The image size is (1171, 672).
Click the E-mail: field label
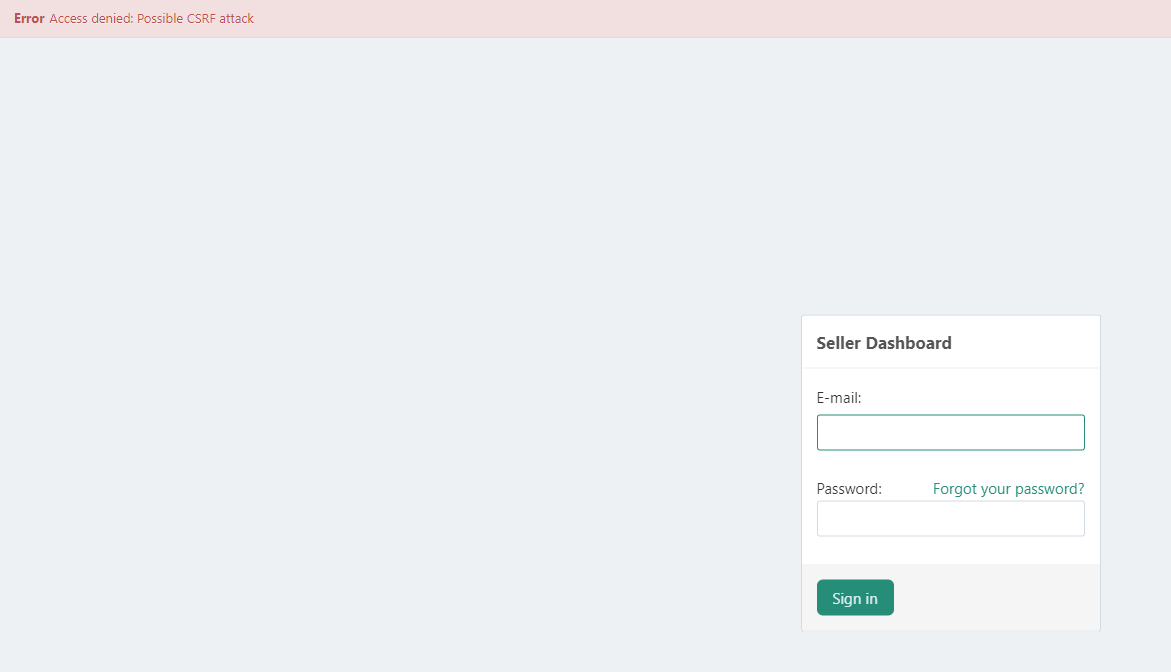coord(839,398)
